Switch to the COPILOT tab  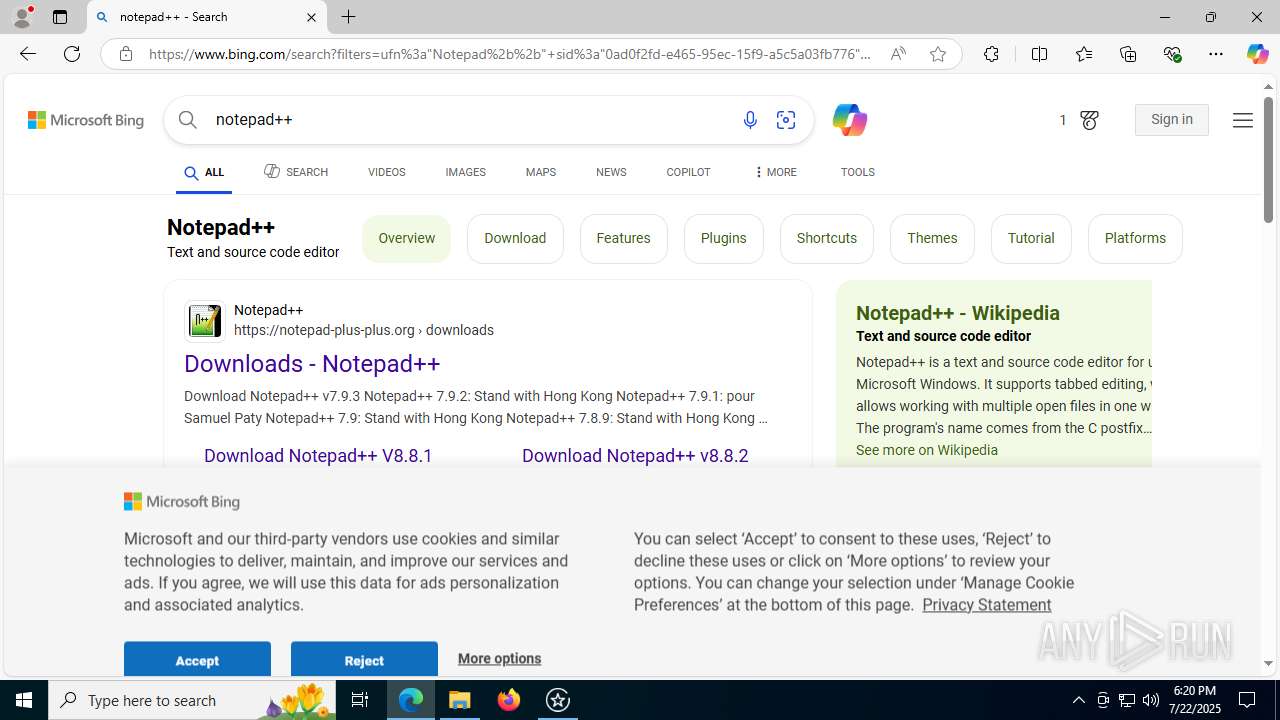688,172
